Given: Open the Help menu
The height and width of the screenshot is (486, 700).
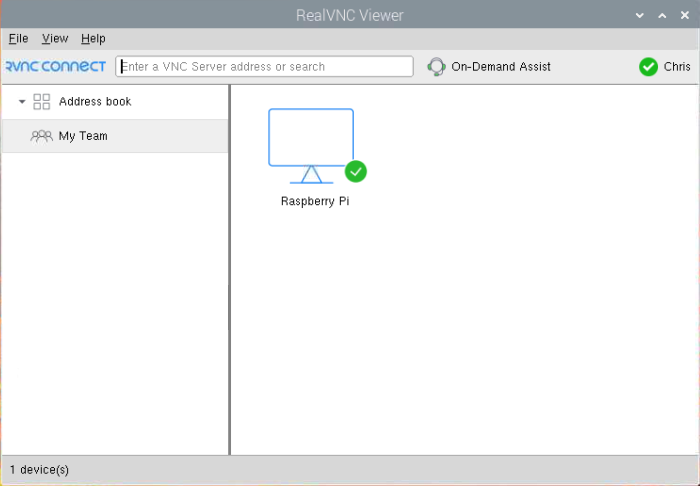Looking at the screenshot, I should pos(93,38).
